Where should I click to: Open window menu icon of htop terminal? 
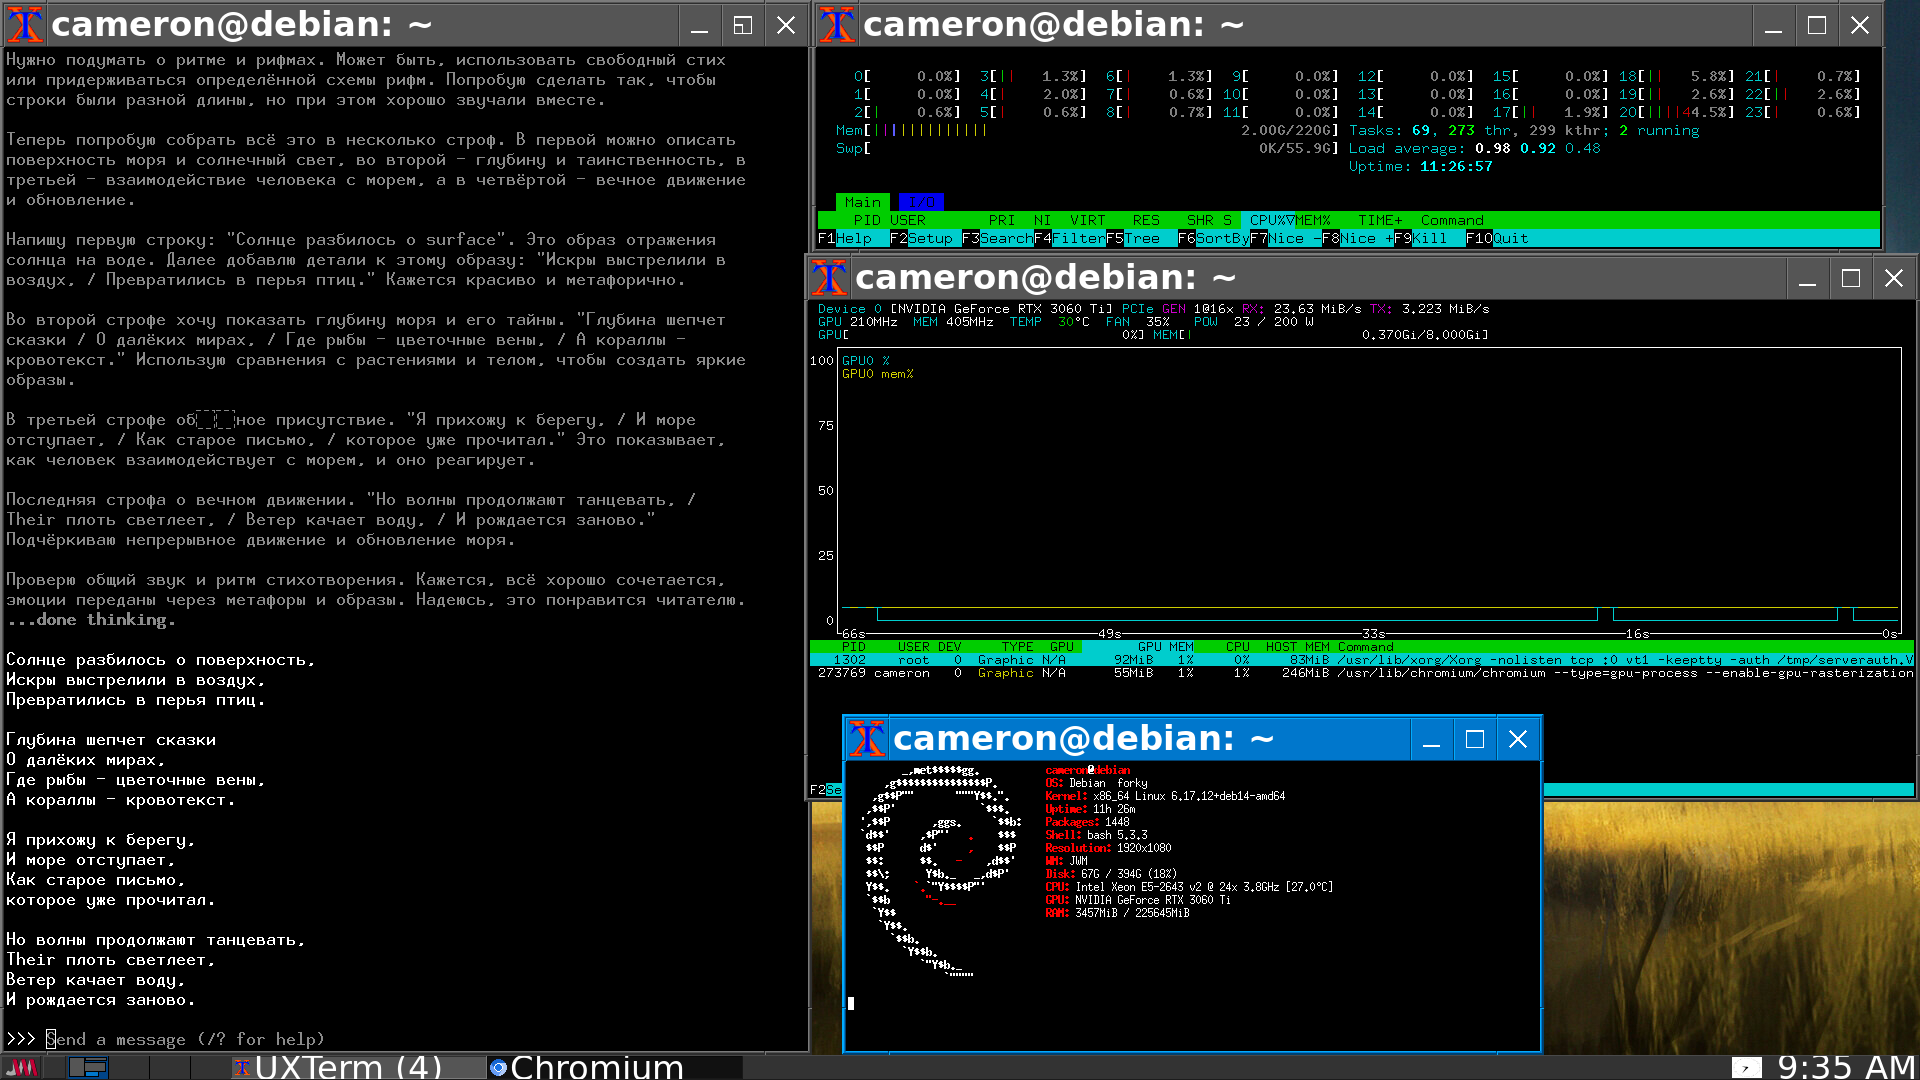[837, 25]
